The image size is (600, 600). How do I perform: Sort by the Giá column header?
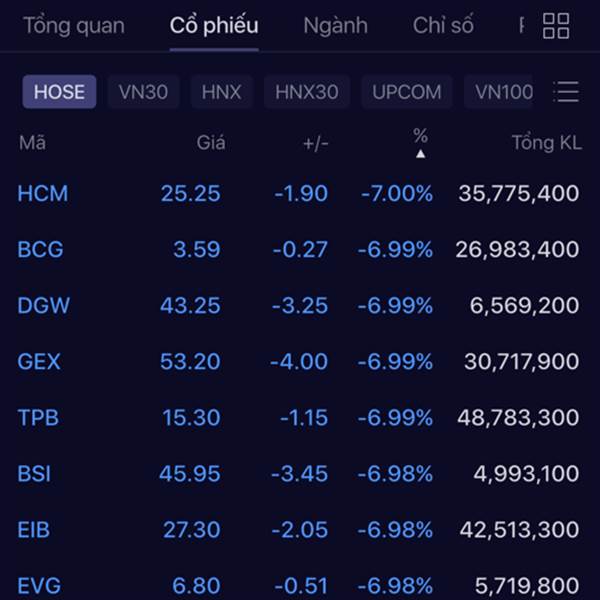[x=211, y=143]
